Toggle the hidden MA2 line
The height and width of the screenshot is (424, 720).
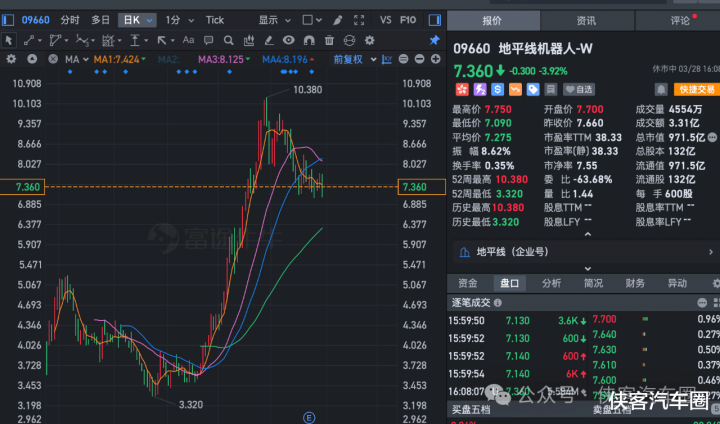click(169, 59)
